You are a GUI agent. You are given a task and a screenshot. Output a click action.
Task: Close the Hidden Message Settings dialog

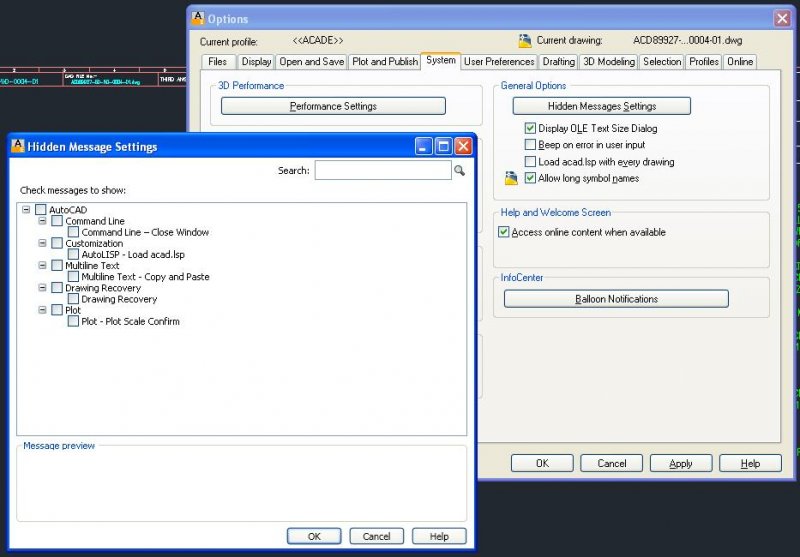[x=463, y=146]
